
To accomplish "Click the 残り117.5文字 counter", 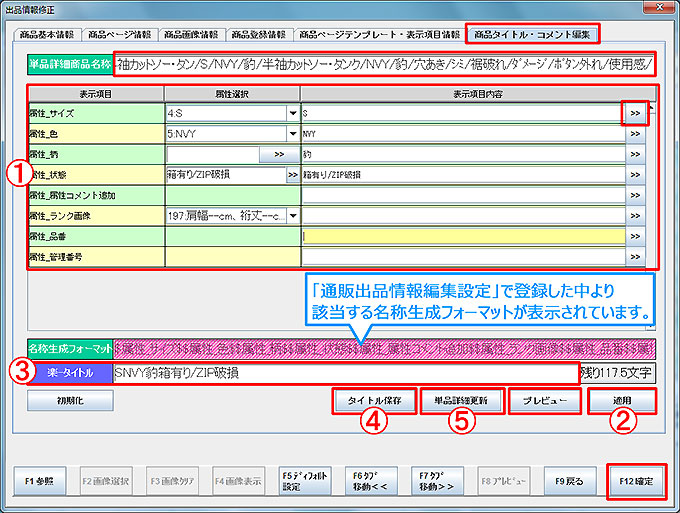I will click(x=617, y=373).
